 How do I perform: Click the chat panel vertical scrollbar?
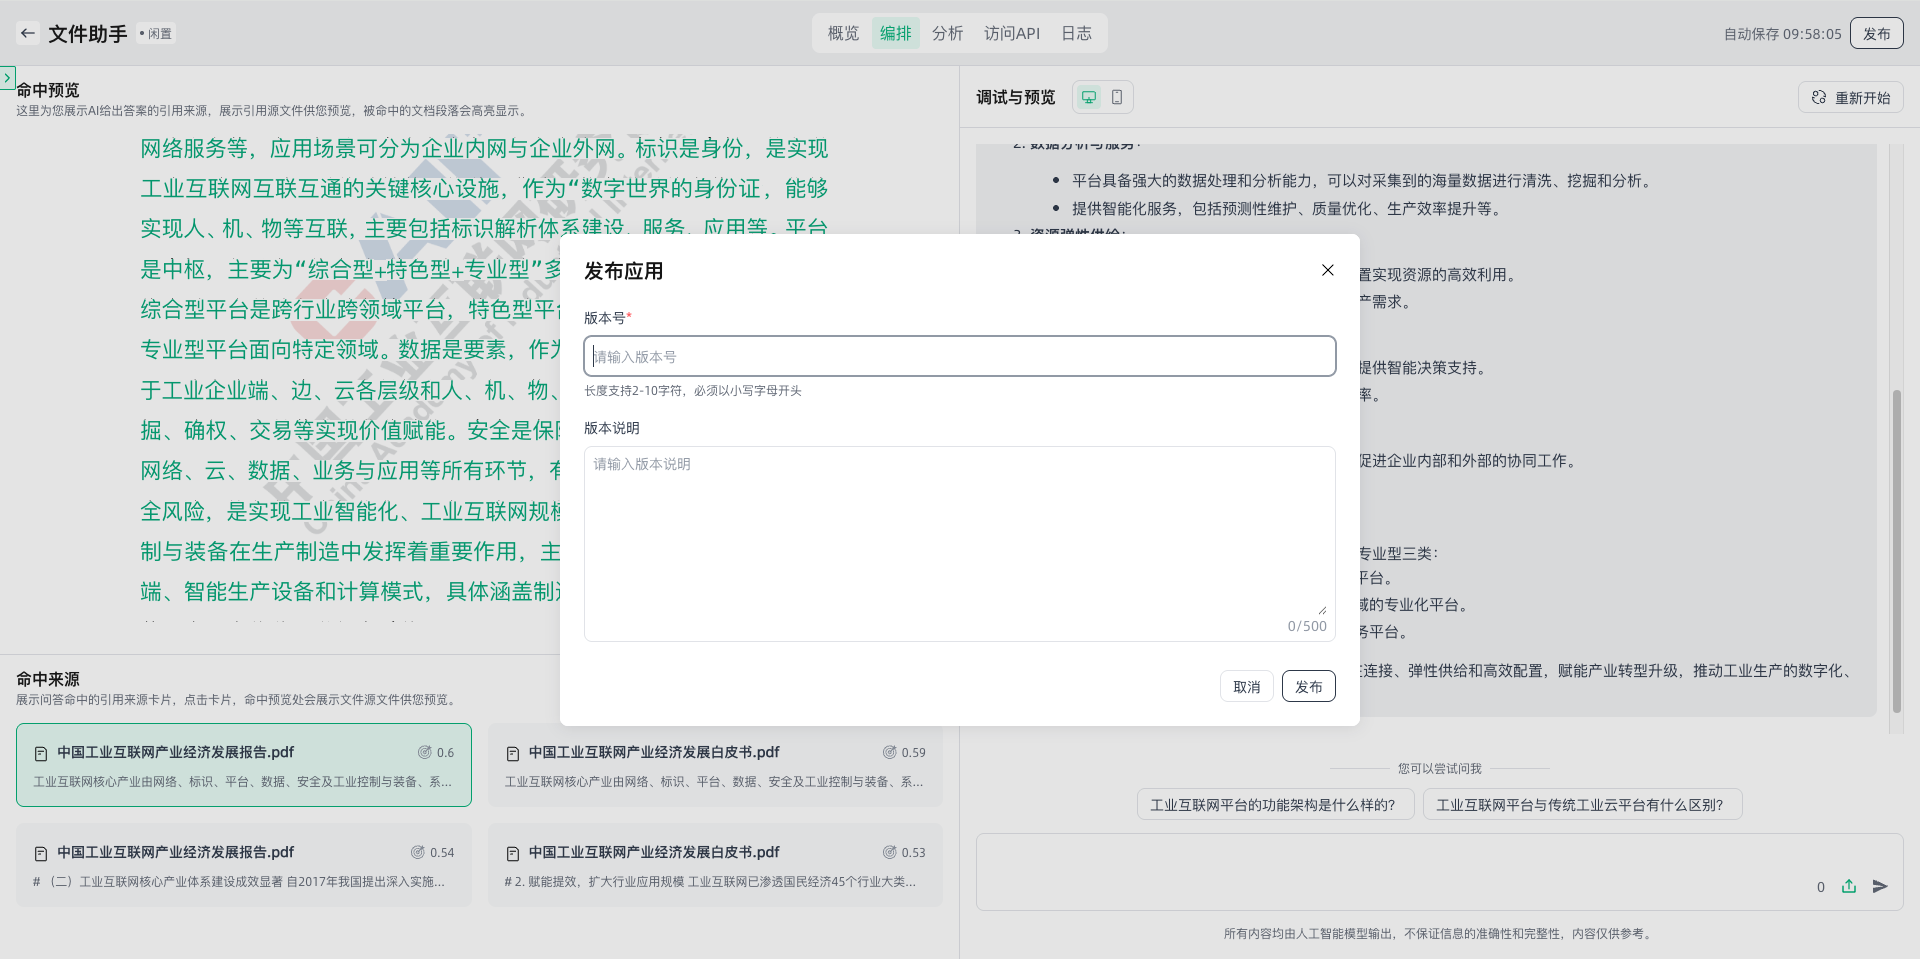(1896, 550)
